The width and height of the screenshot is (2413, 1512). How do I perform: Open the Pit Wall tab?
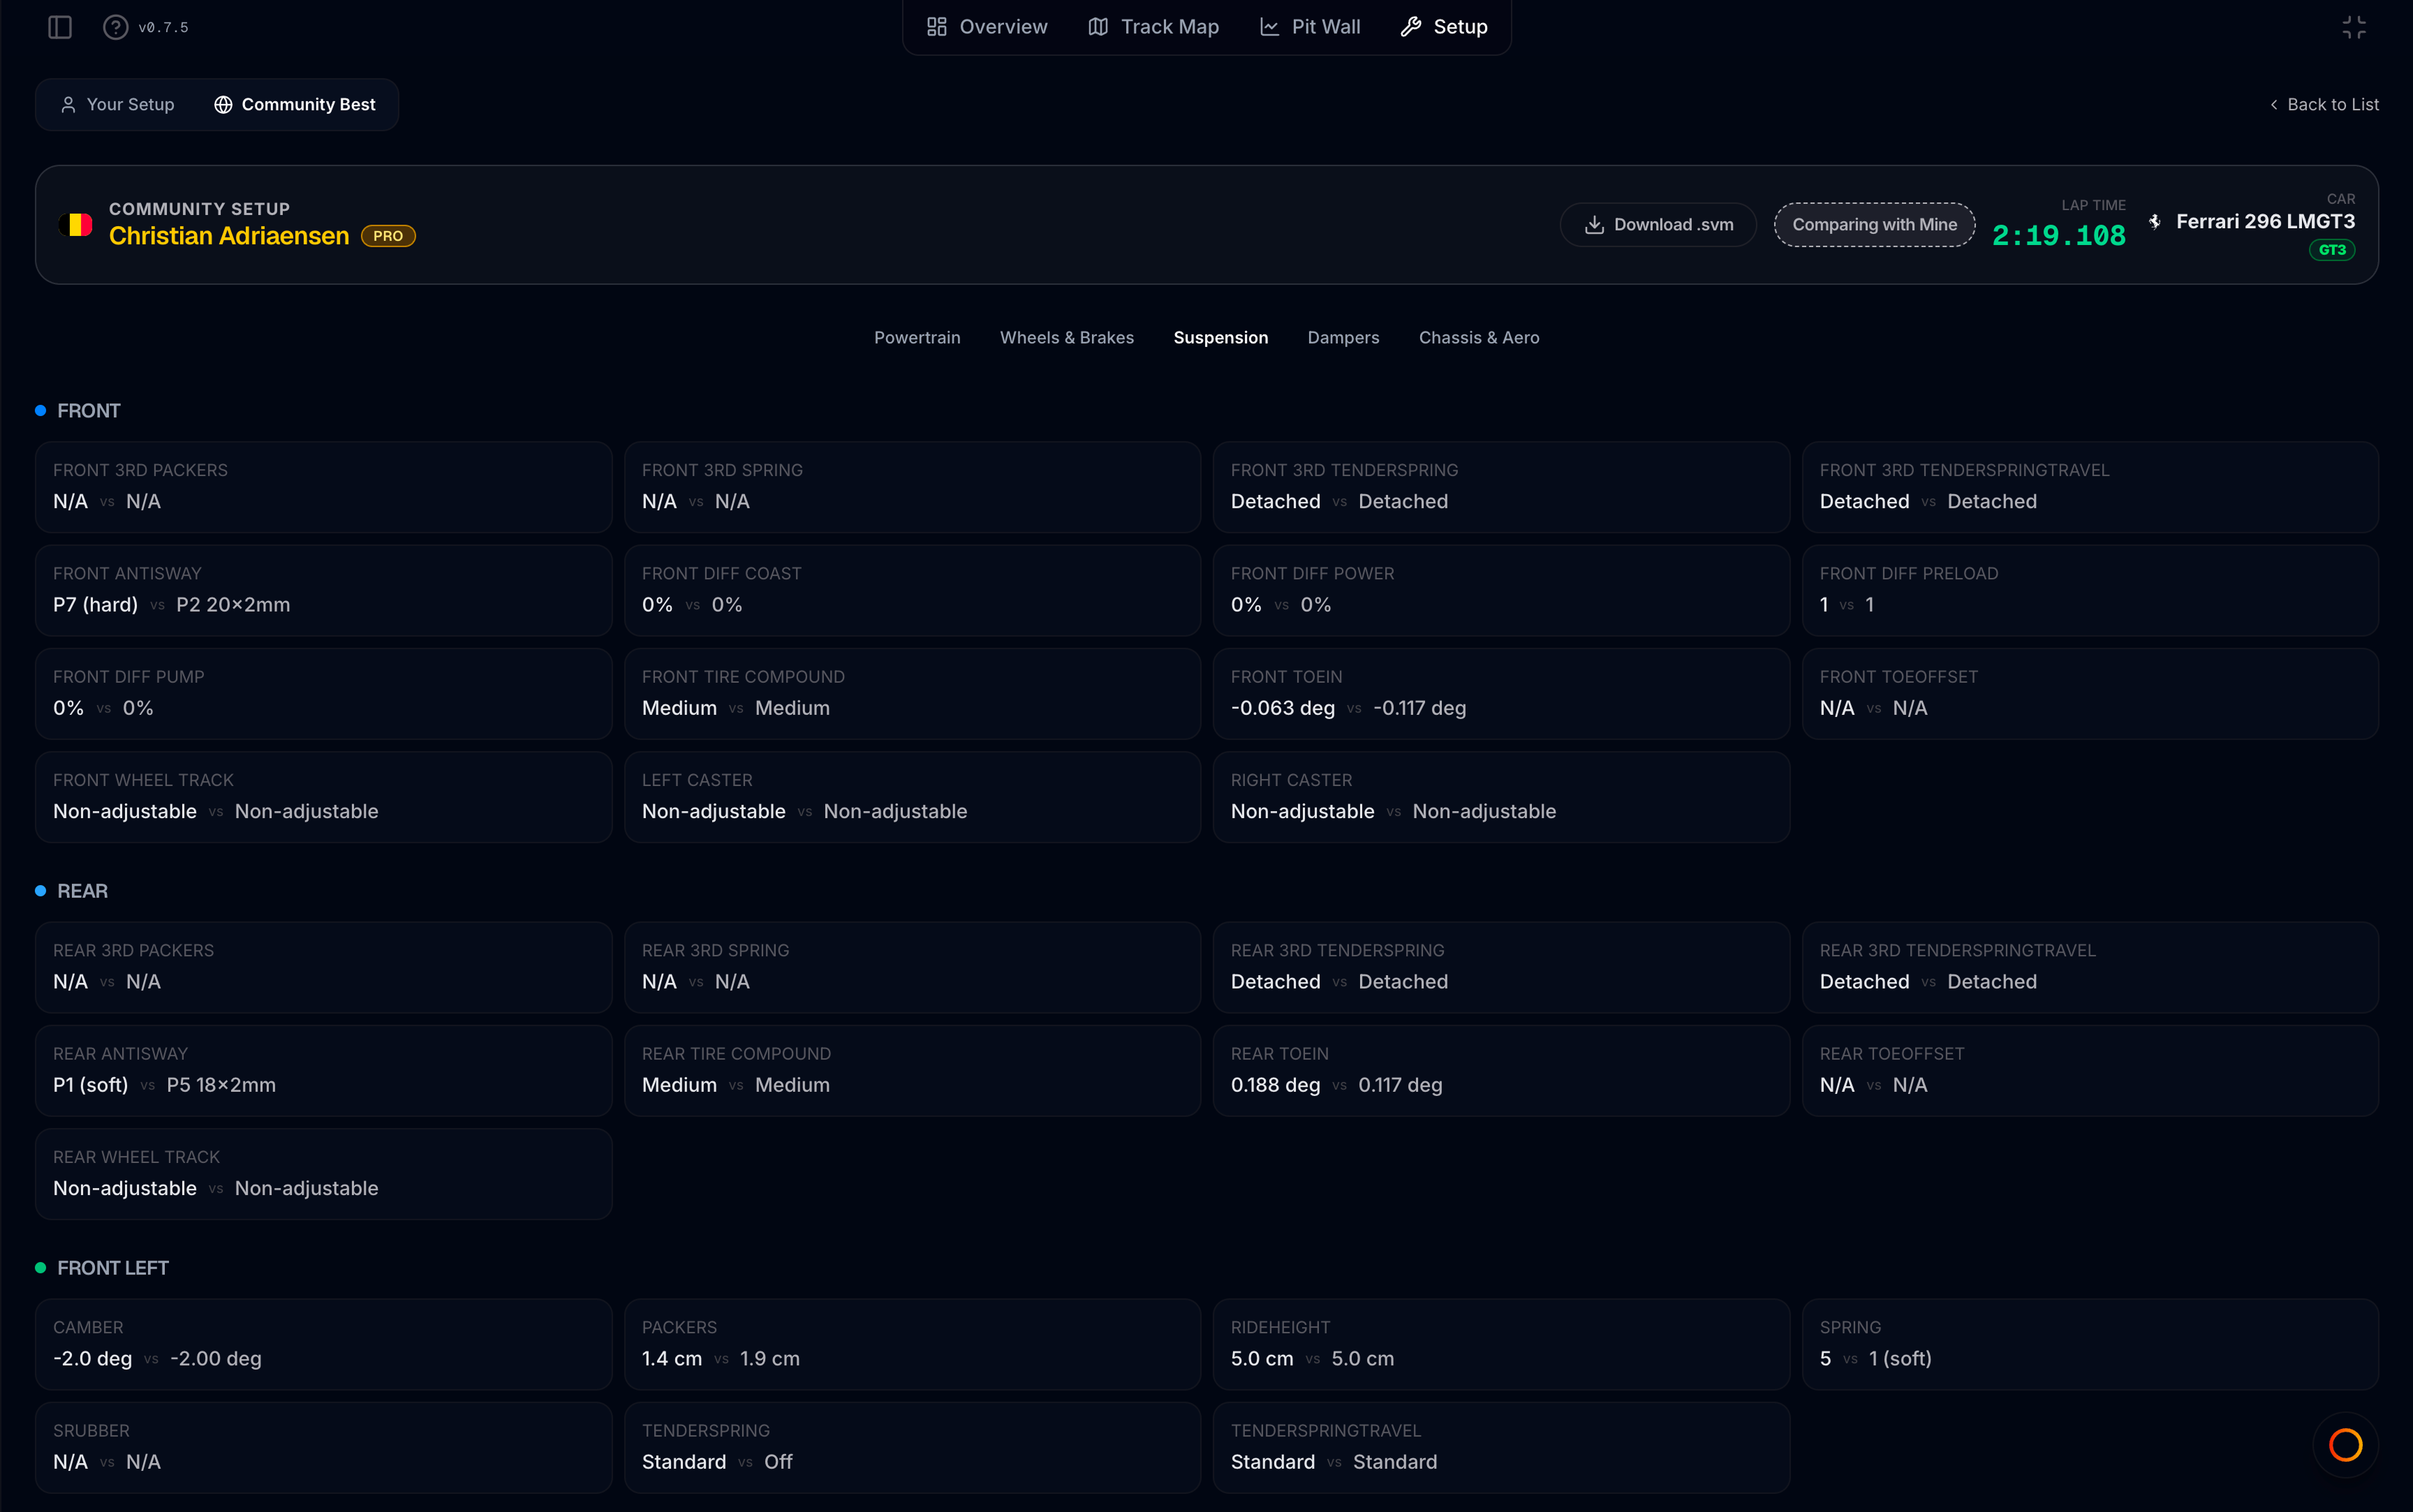point(1310,27)
